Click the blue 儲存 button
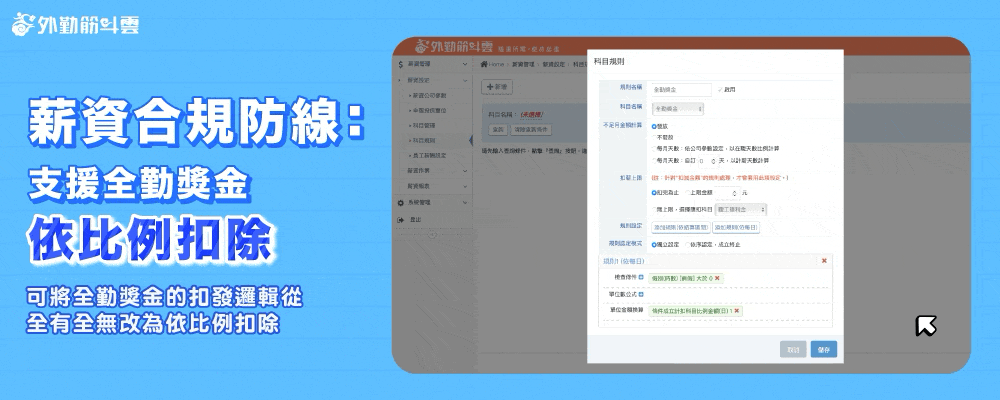Screen dimensions: 1000x400 [824, 349]
